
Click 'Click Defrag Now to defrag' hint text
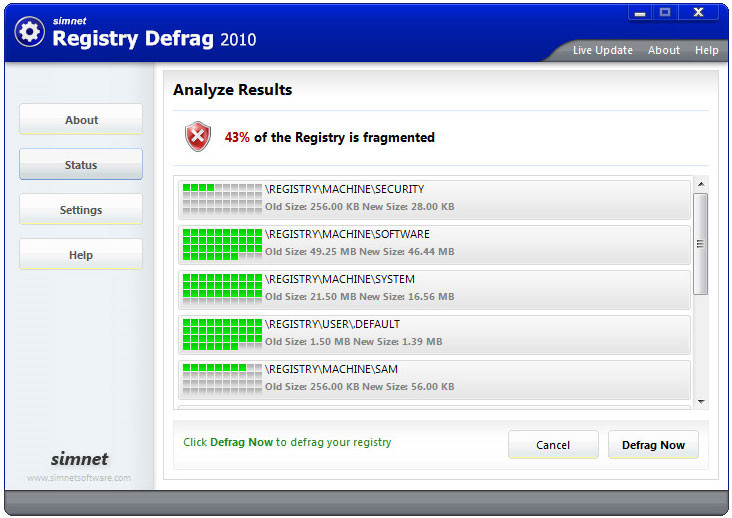pyautogui.click(x=287, y=442)
